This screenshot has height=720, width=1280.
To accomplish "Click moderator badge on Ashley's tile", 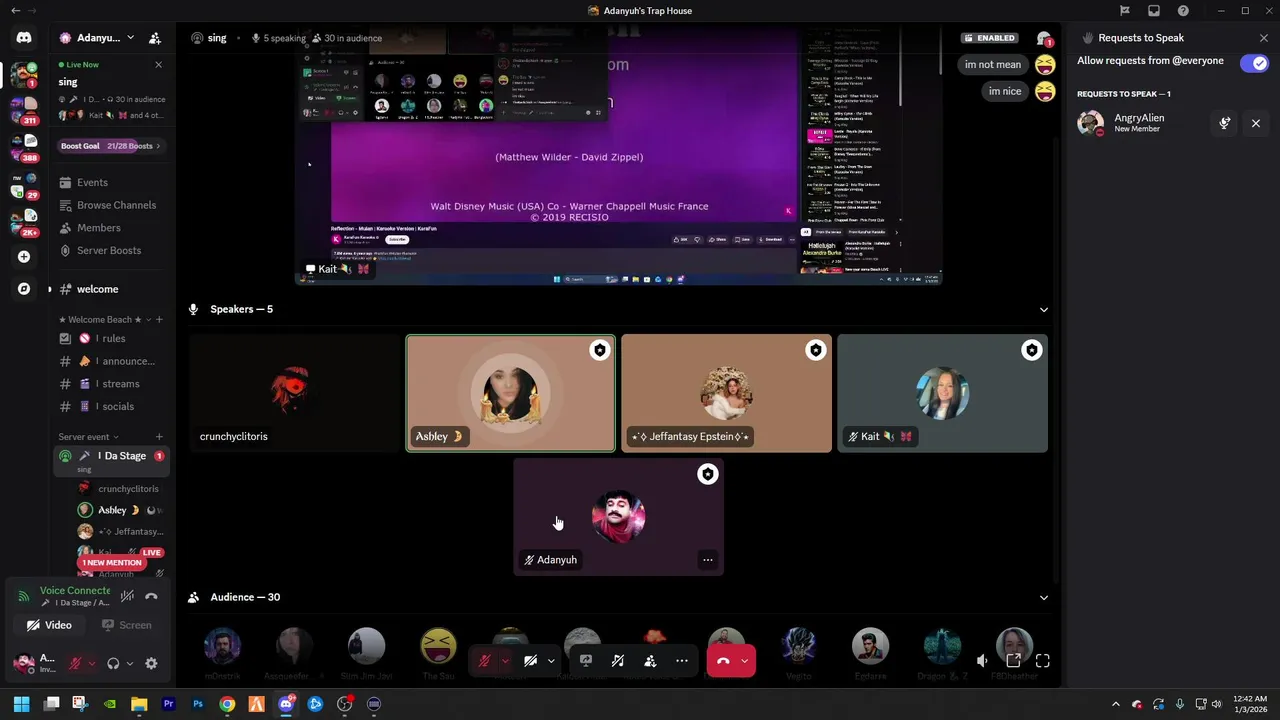I will [599, 350].
